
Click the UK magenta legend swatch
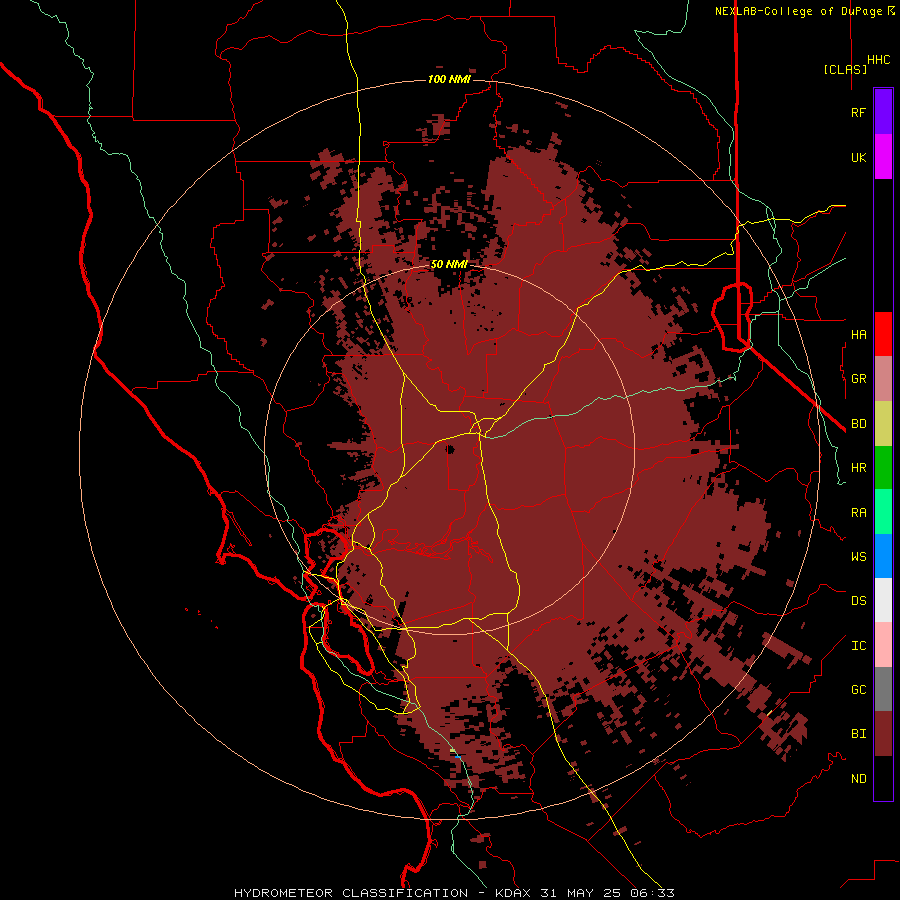[883, 156]
